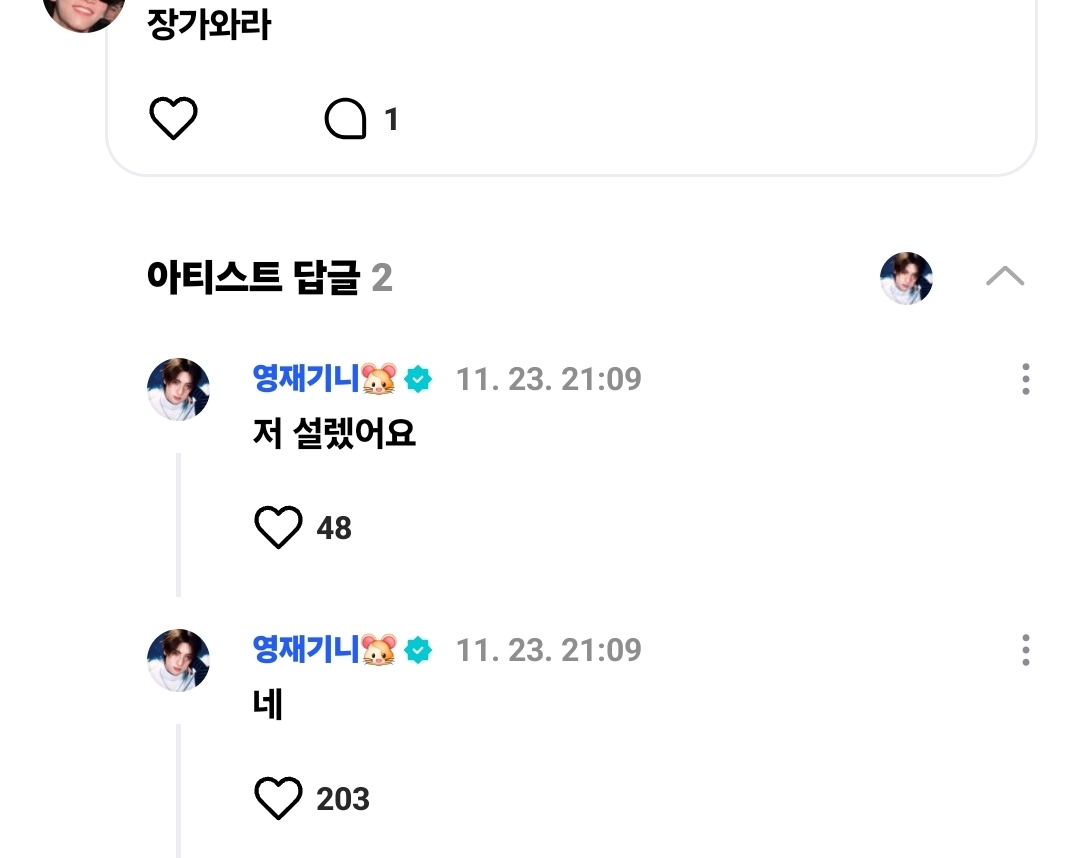This screenshot has width=1080, height=858.
Task: Select the reply text "저 설렜어요"
Action: (x=334, y=434)
